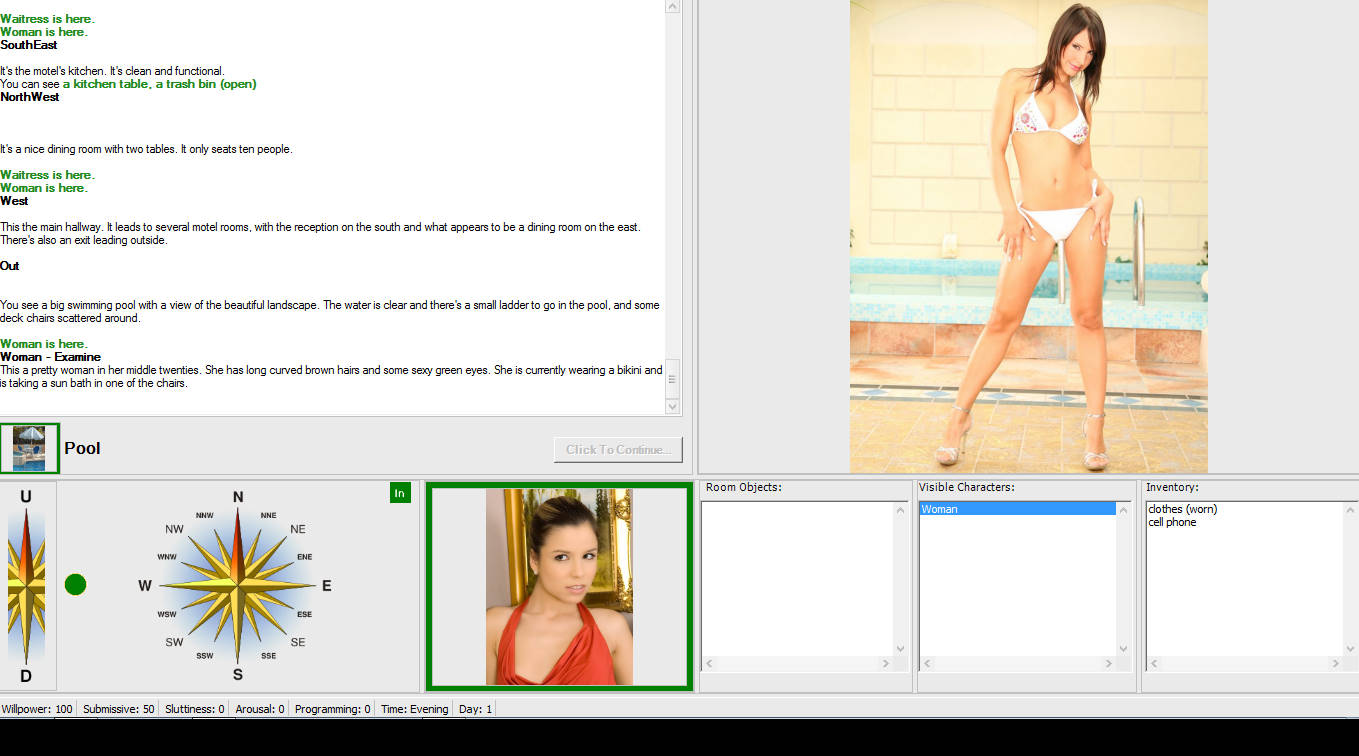Go East on the compass rose
Viewport: 1359px width, 756px height.
[326, 586]
